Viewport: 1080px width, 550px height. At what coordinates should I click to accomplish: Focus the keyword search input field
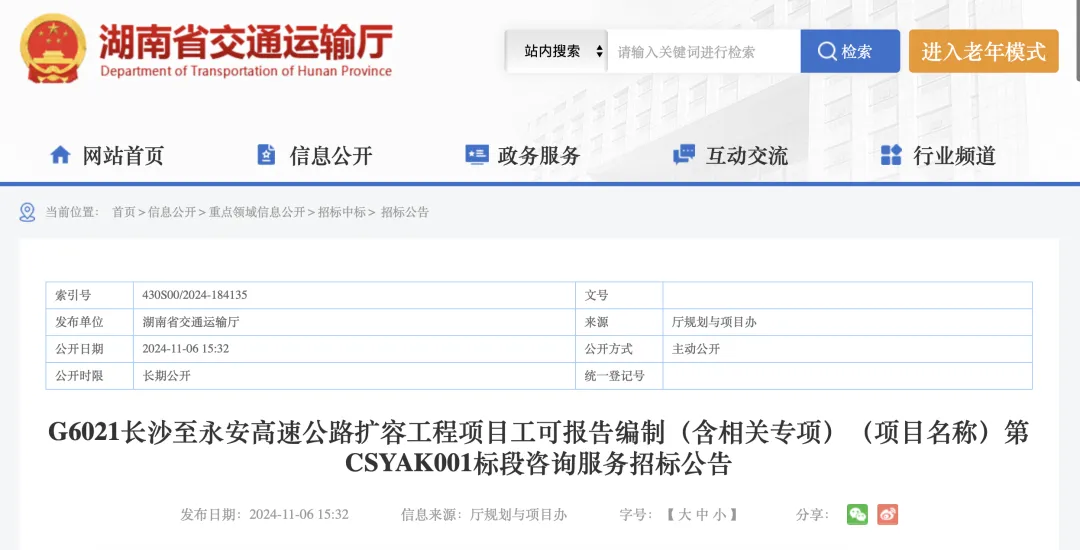point(704,51)
